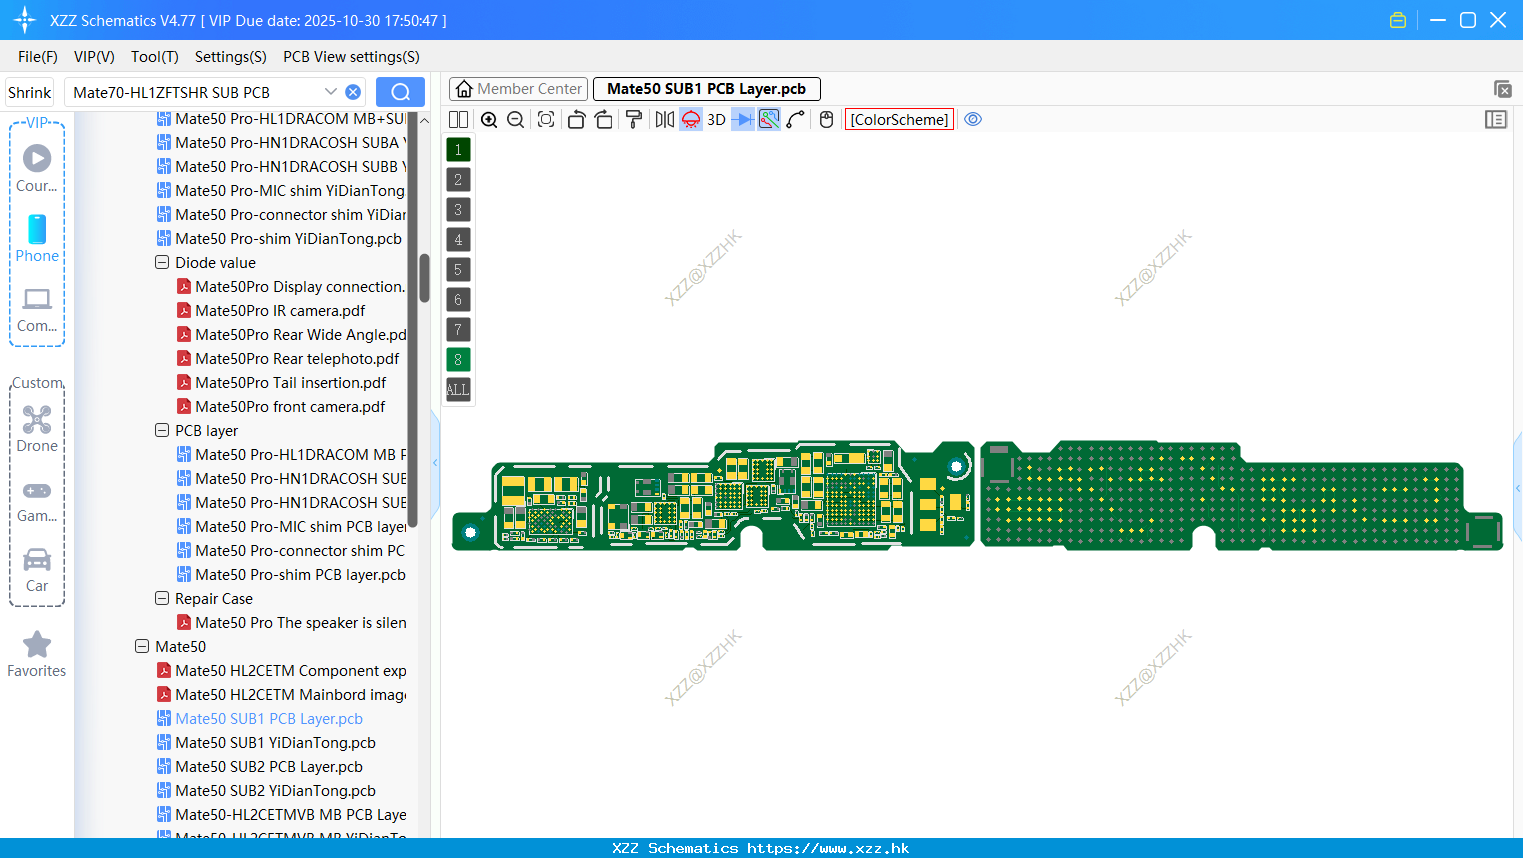The image size is (1523, 858).
Task: Show PCB layer 7
Action: pyautogui.click(x=458, y=330)
